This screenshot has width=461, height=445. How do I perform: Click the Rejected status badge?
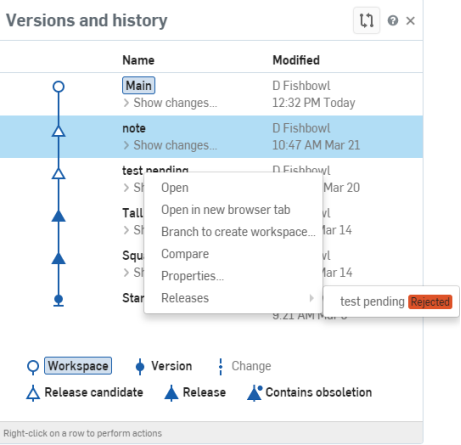430,302
